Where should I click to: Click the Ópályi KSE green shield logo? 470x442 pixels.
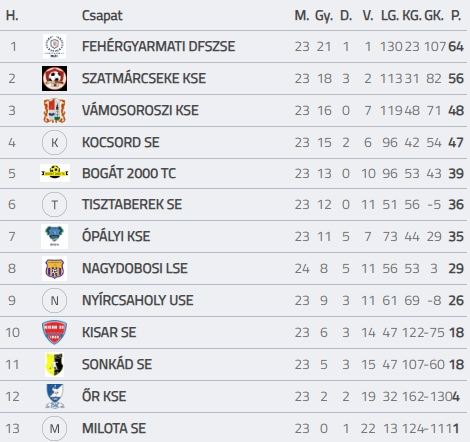pyautogui.click(x=54, y=236)
